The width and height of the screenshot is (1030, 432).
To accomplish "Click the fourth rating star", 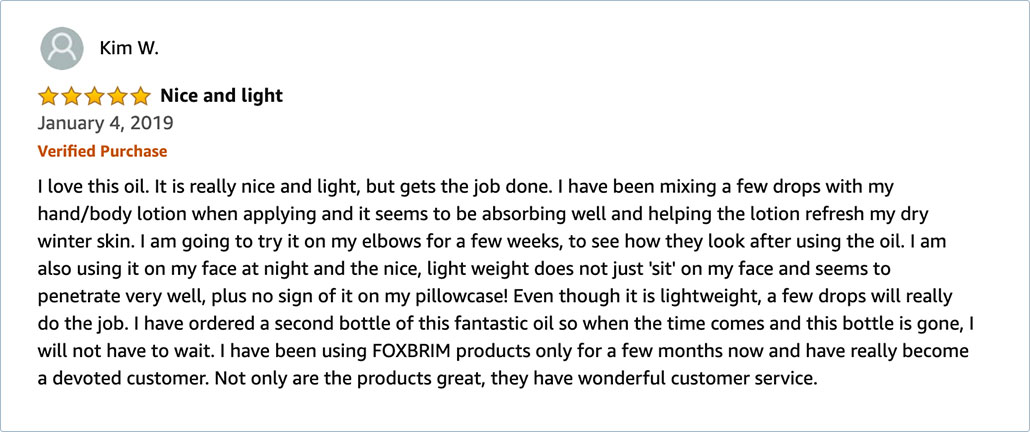I will [118, 97].
